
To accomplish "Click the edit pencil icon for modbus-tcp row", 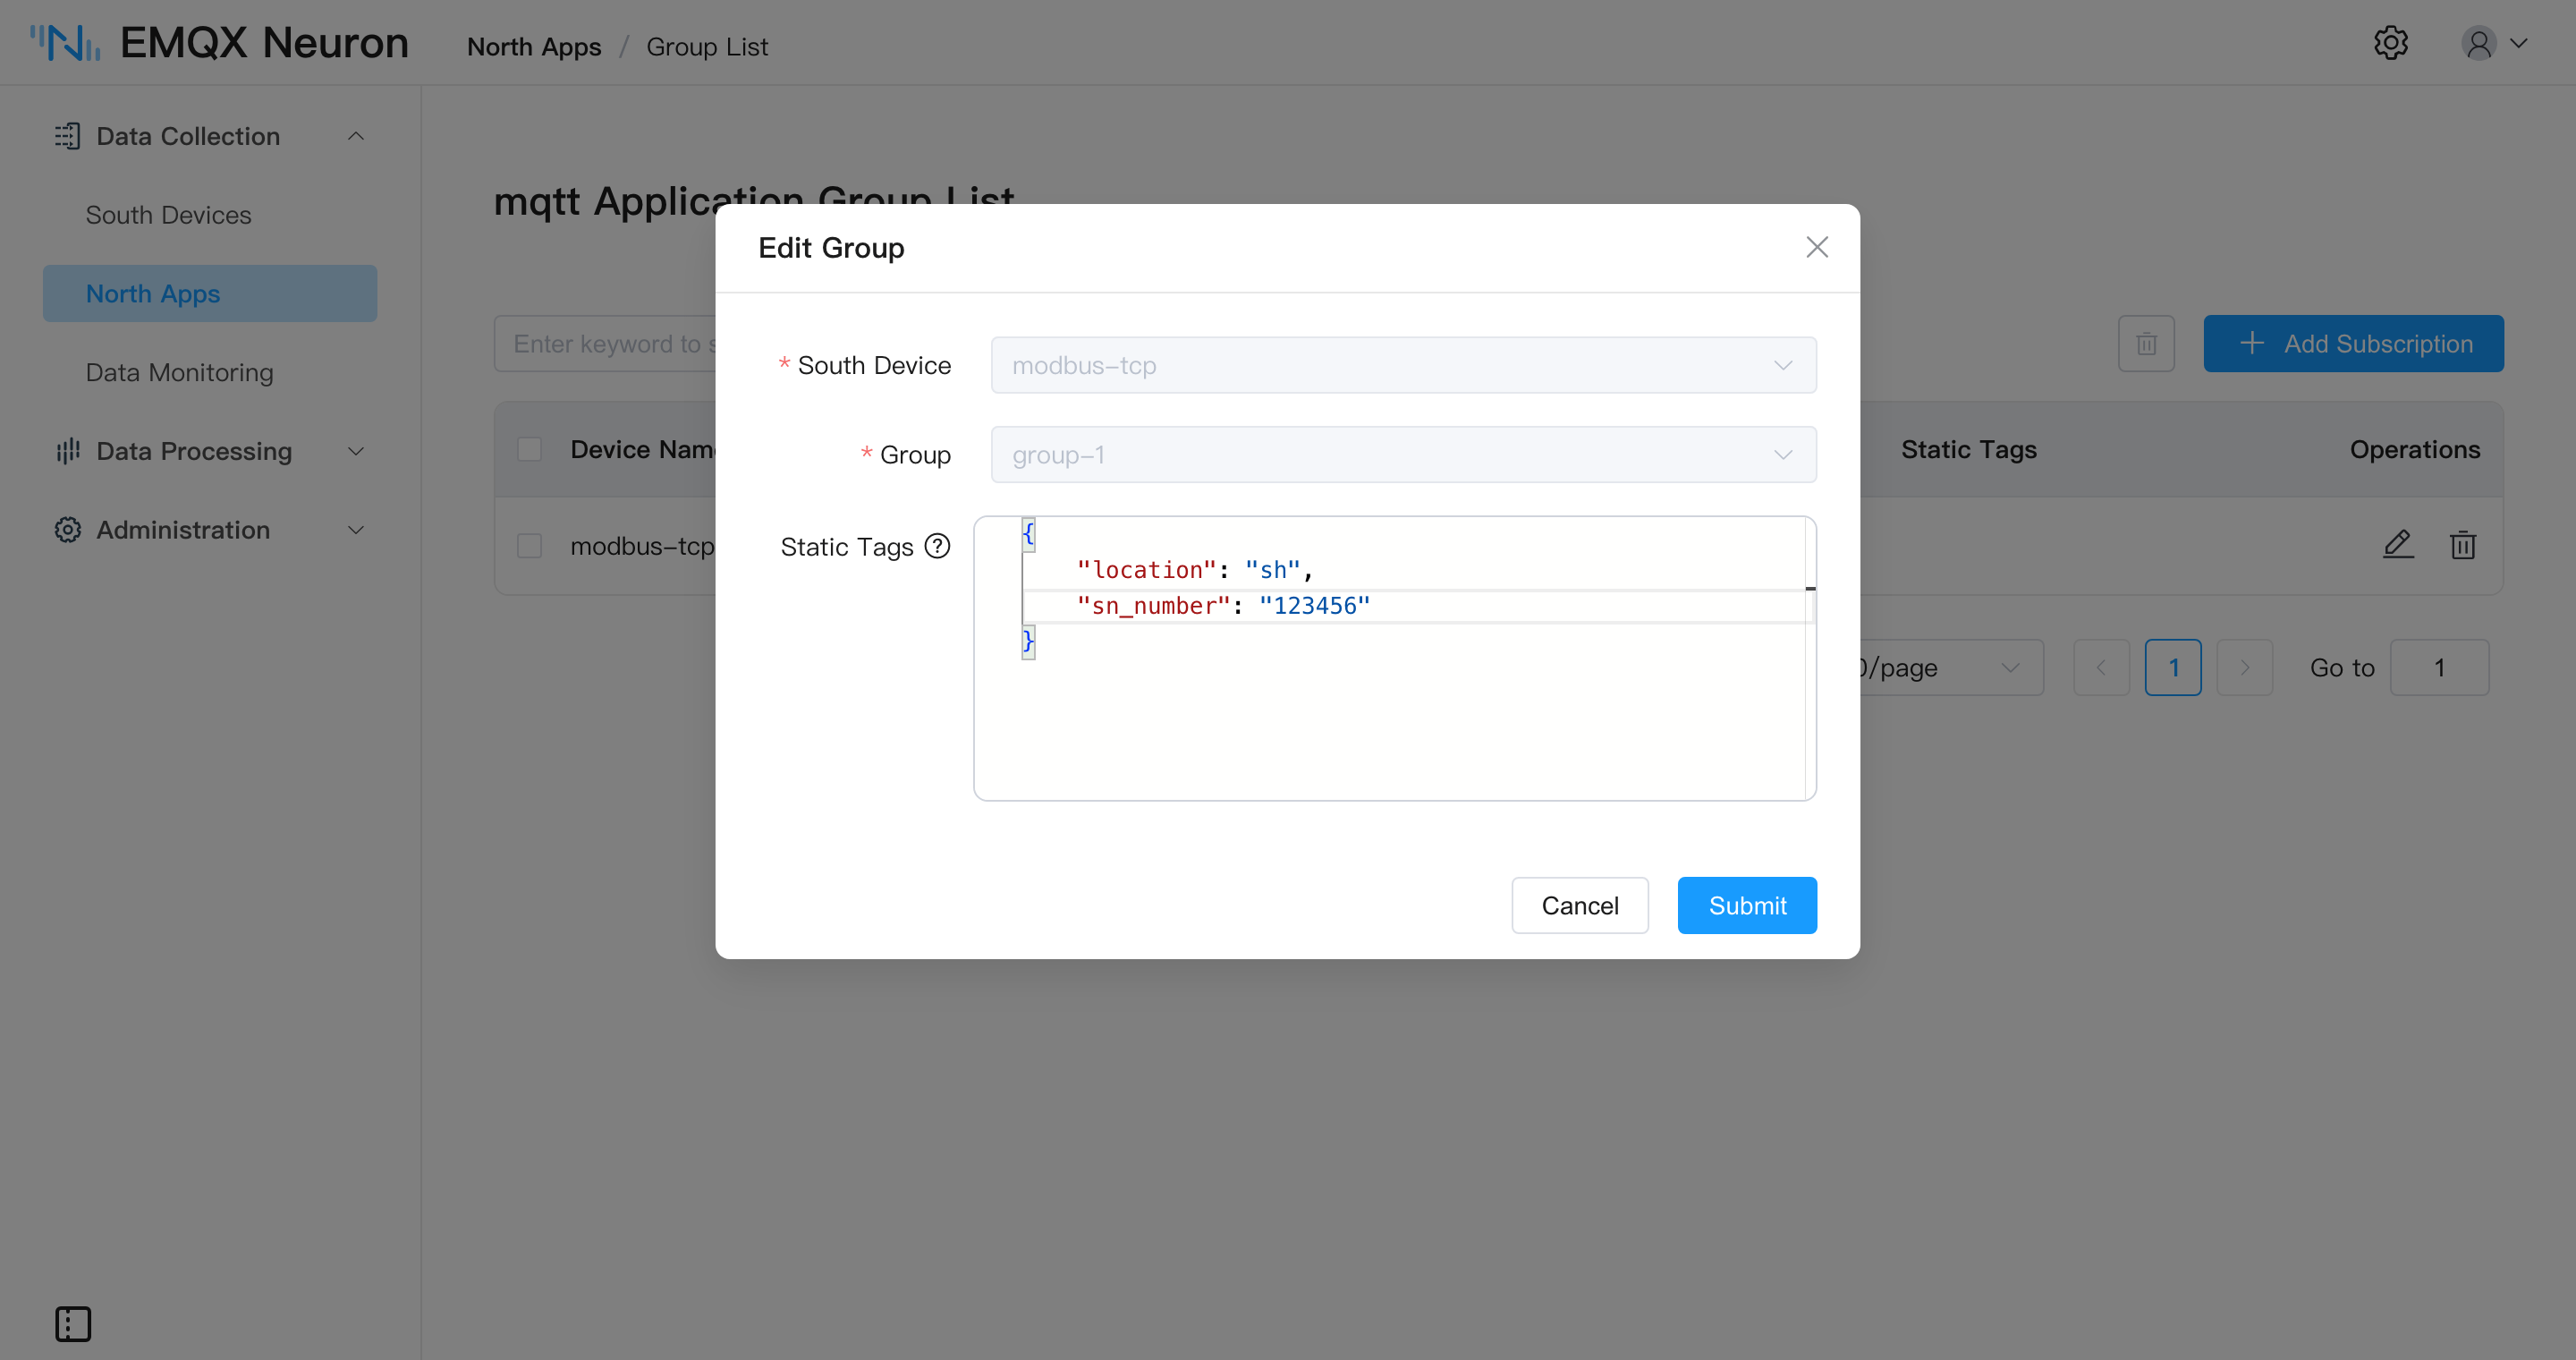I will [2398, 544].
